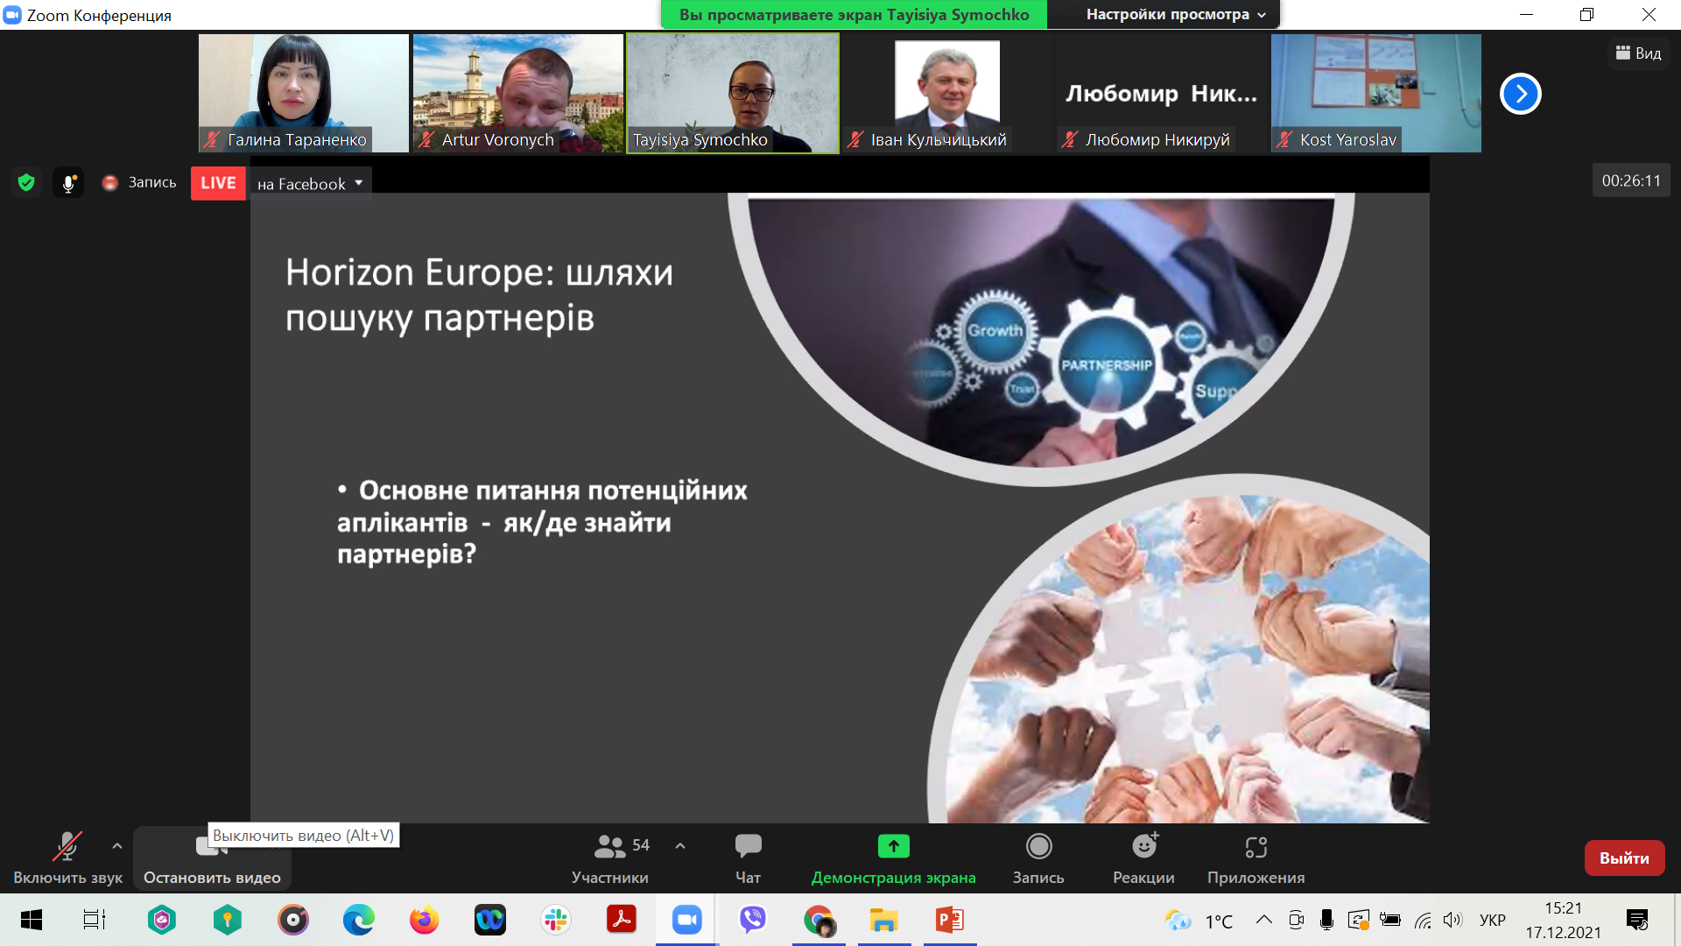
Task: Open clock and calendar 15:21
Action: 1563,920
